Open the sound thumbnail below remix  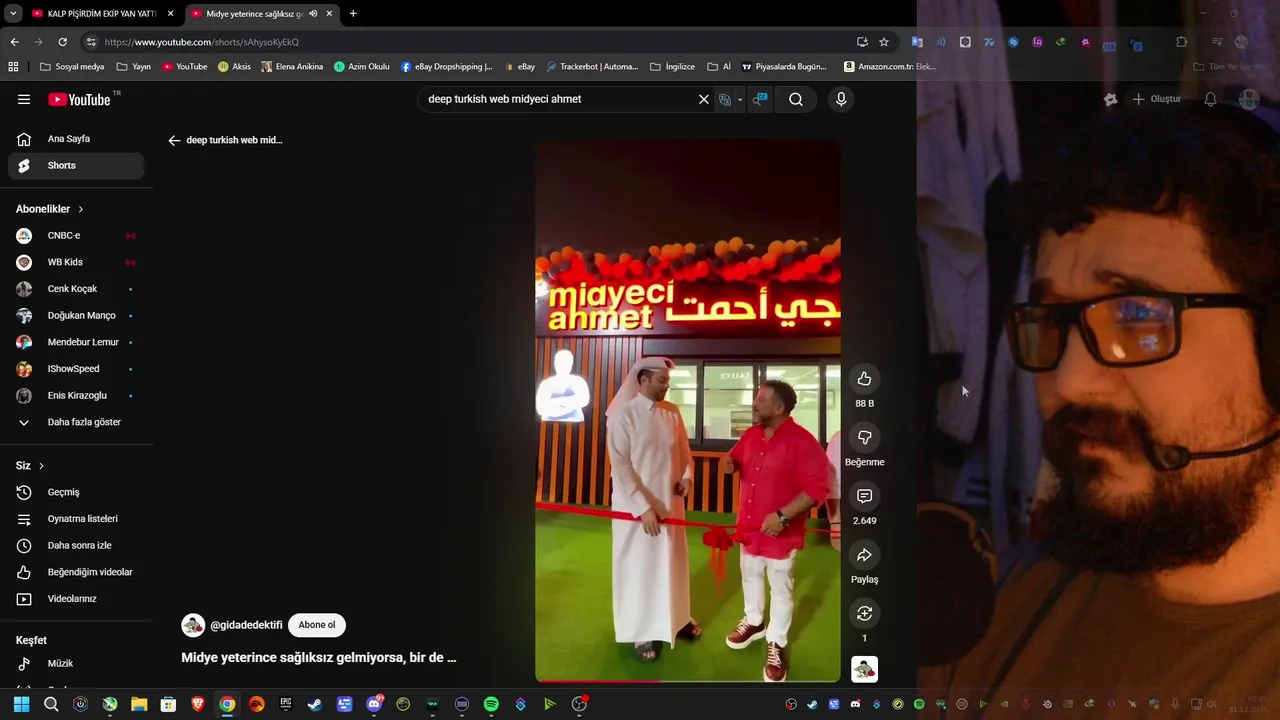pos(864,669)
